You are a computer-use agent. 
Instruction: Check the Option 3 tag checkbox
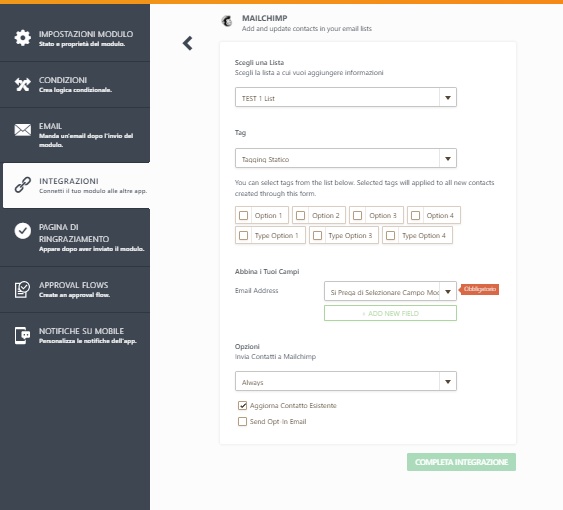coord(358,215)
